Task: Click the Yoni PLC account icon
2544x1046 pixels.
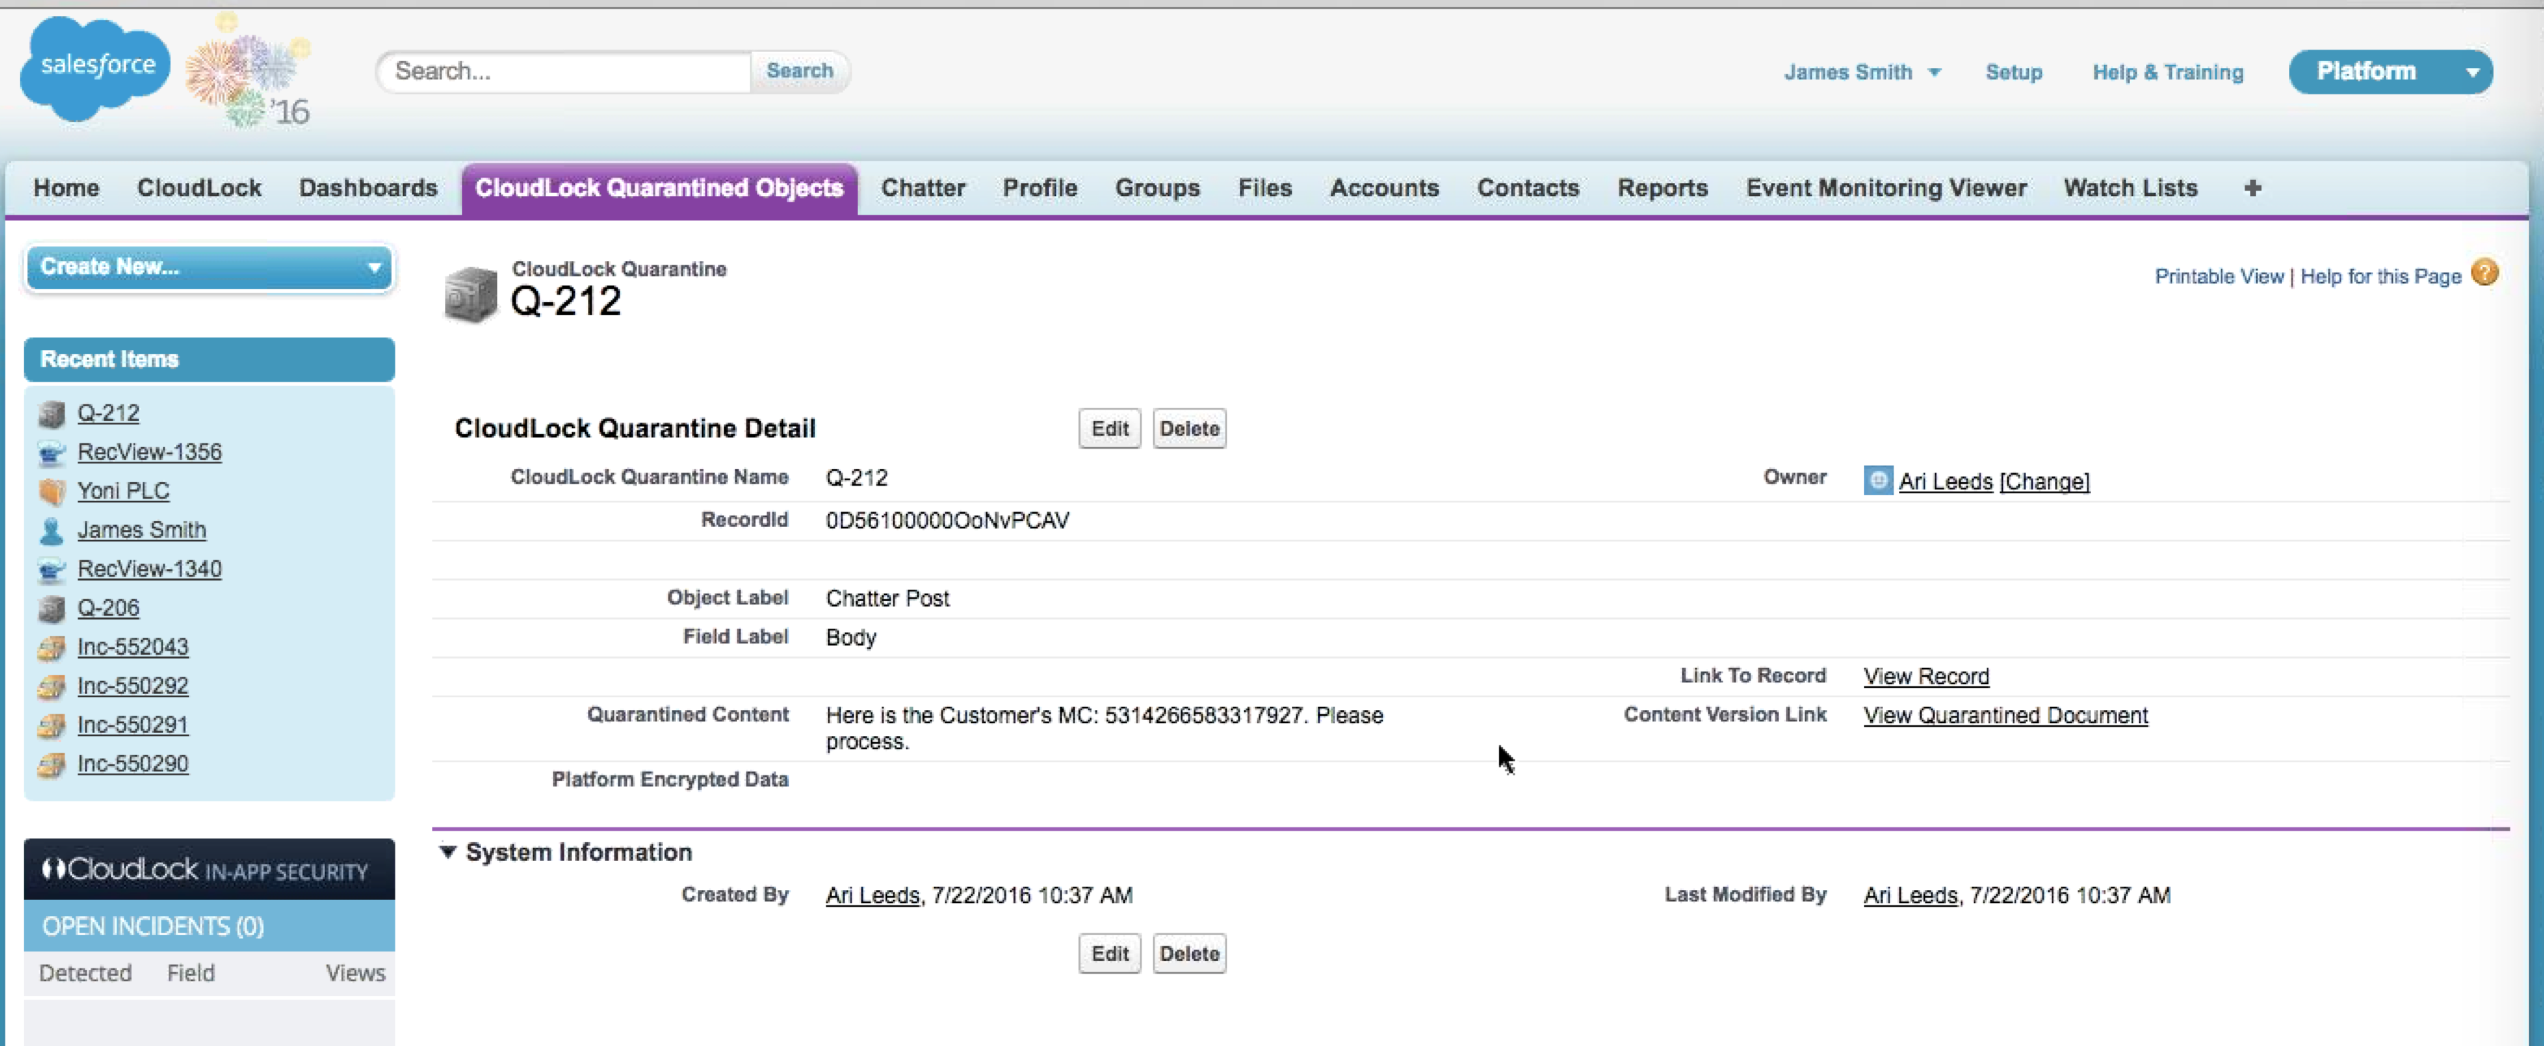Action: pos(51,491)
